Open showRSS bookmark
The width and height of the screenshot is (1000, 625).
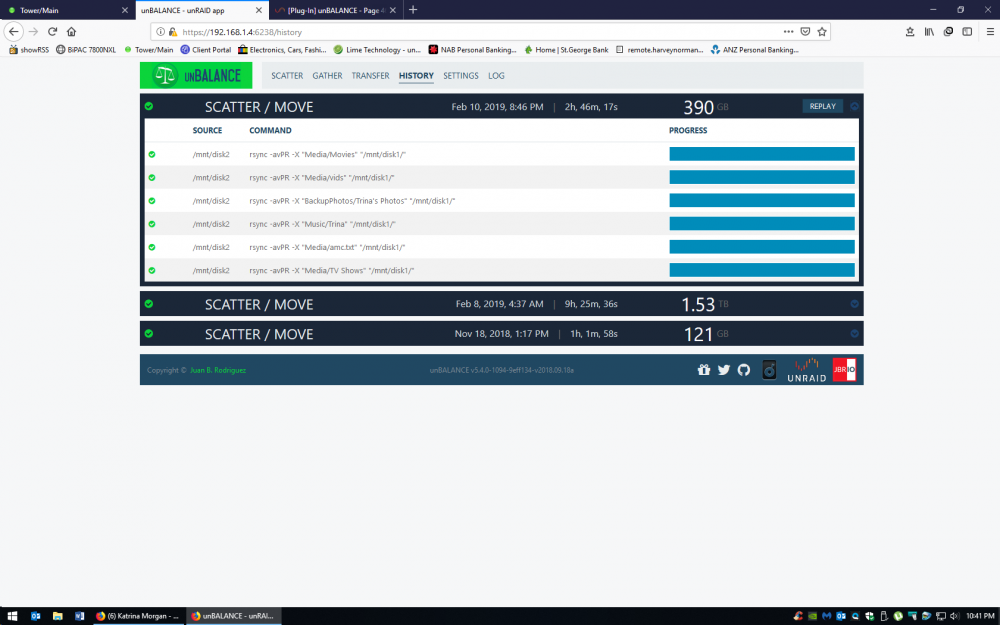click(x=29, y=50)
